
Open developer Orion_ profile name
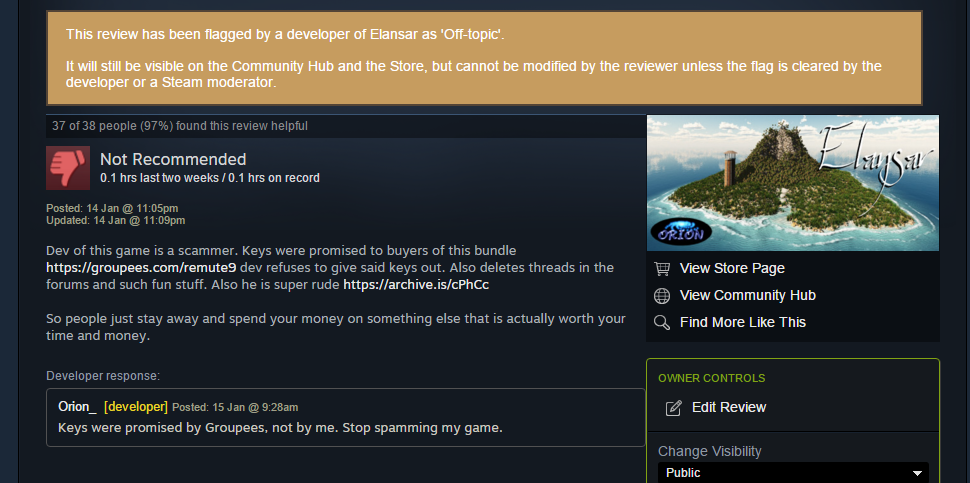point(77,407)
